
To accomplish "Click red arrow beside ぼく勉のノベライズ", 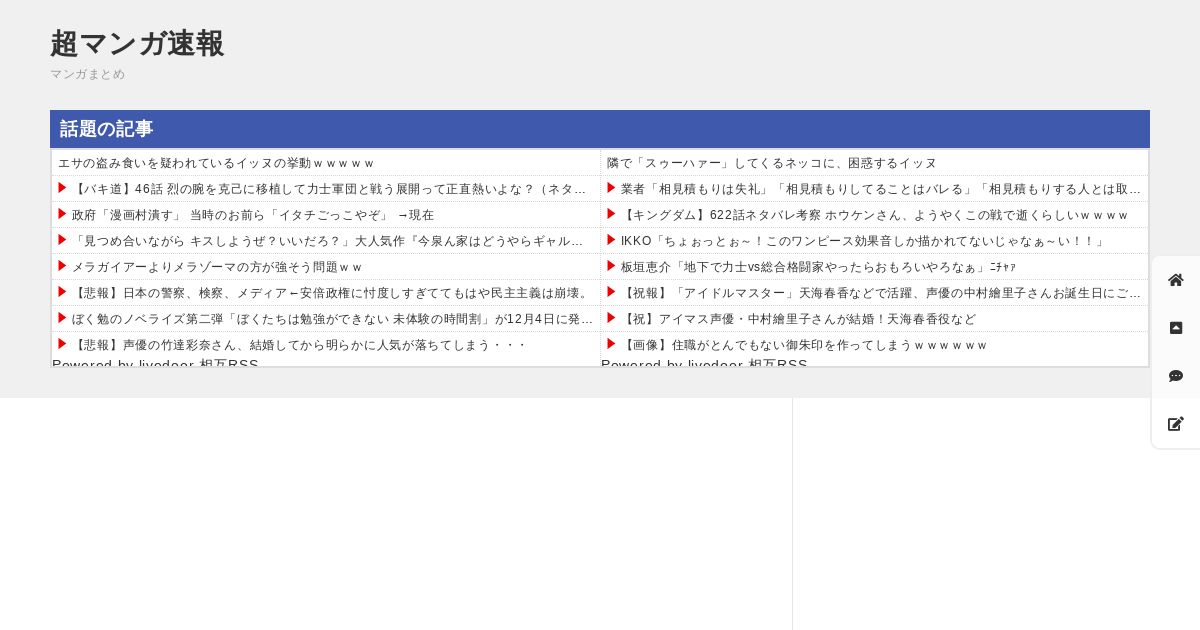I will coord(62,318).
